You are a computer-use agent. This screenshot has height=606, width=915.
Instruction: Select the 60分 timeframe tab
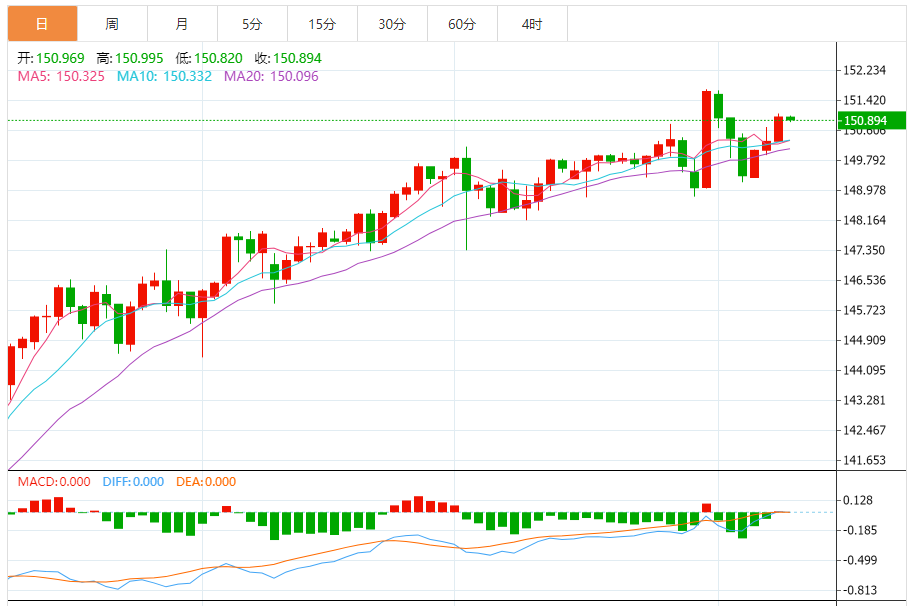(462, 24)
